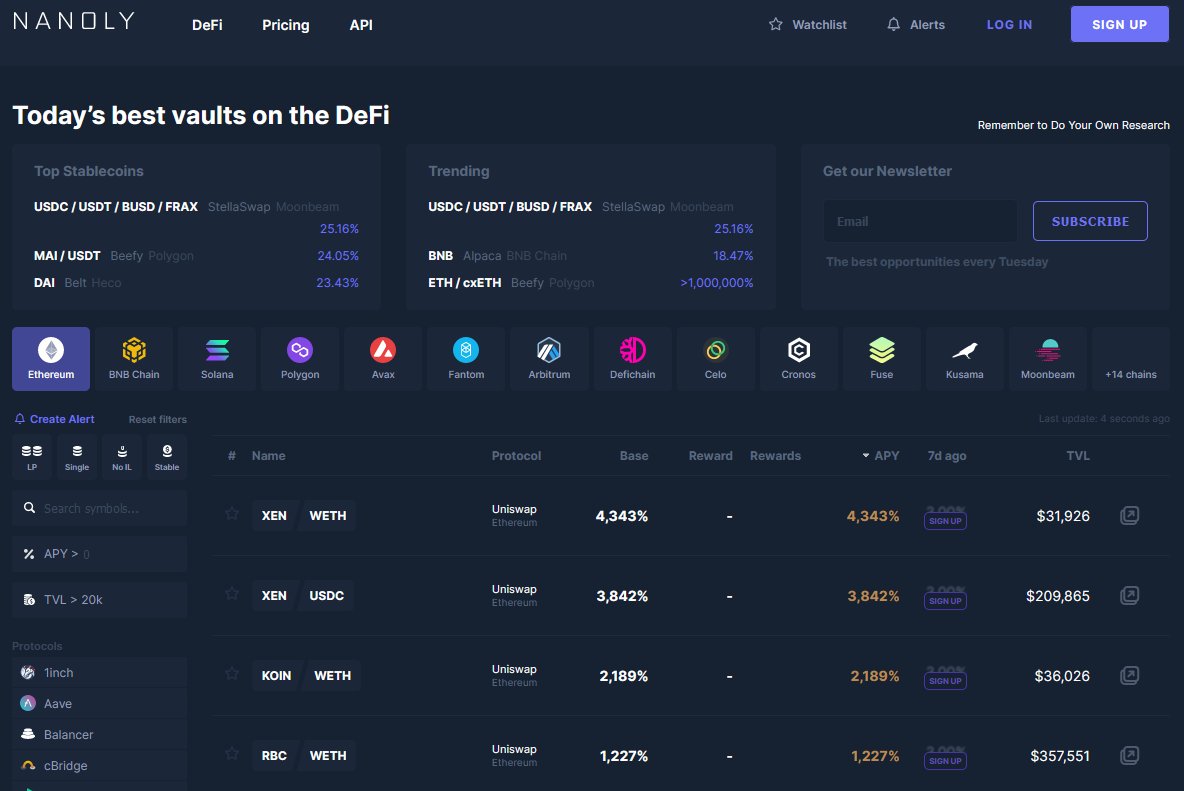Sort table by 7d ago column
This screenshot has height=791, width=1184.
click(947, 456)
